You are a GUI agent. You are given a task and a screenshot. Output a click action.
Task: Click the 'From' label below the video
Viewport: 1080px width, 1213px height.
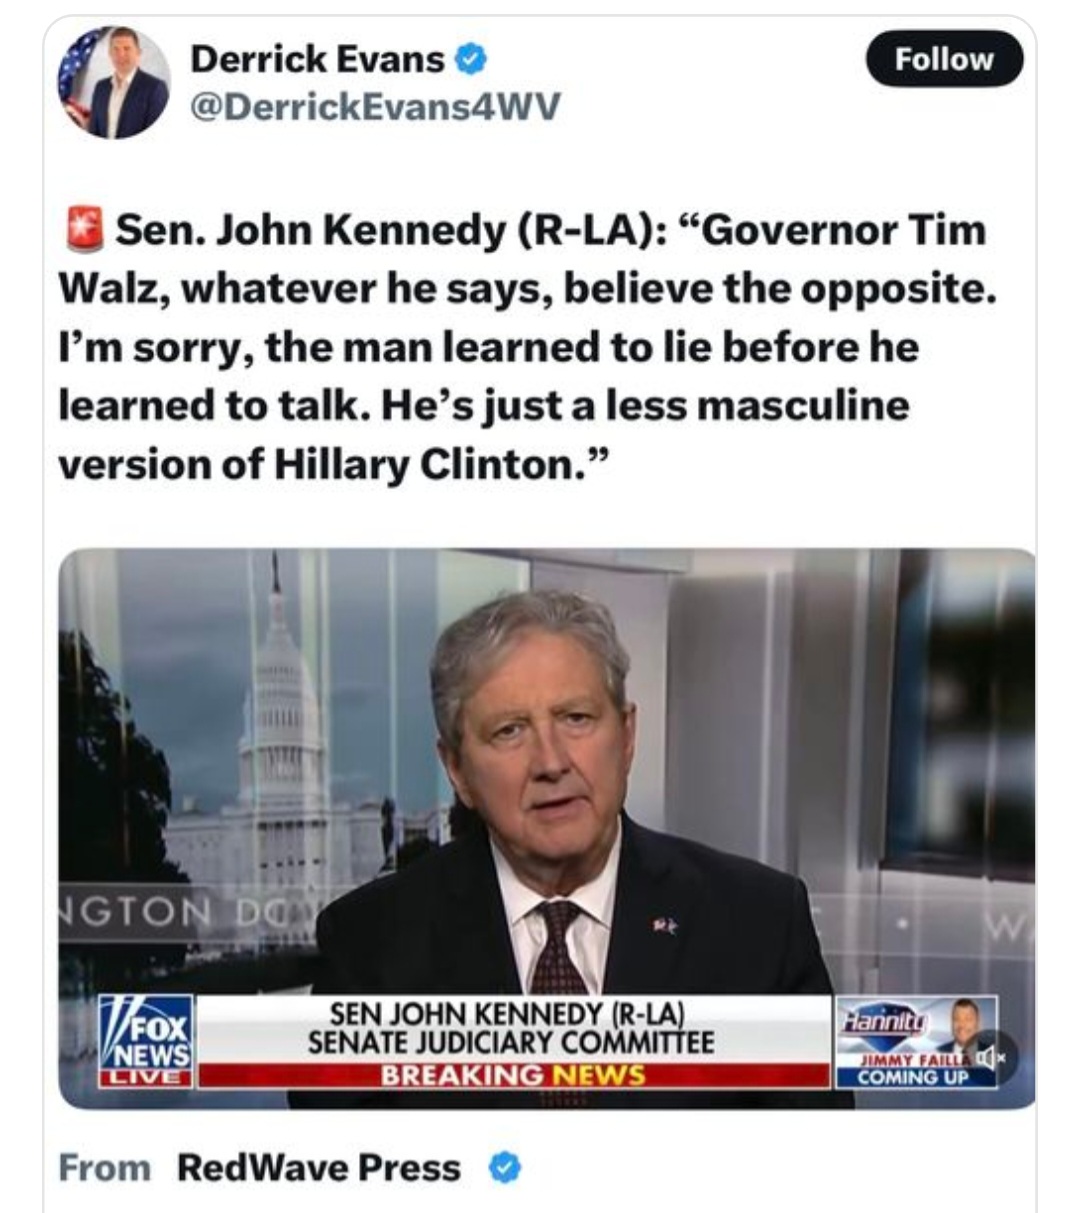point(105,1167)
